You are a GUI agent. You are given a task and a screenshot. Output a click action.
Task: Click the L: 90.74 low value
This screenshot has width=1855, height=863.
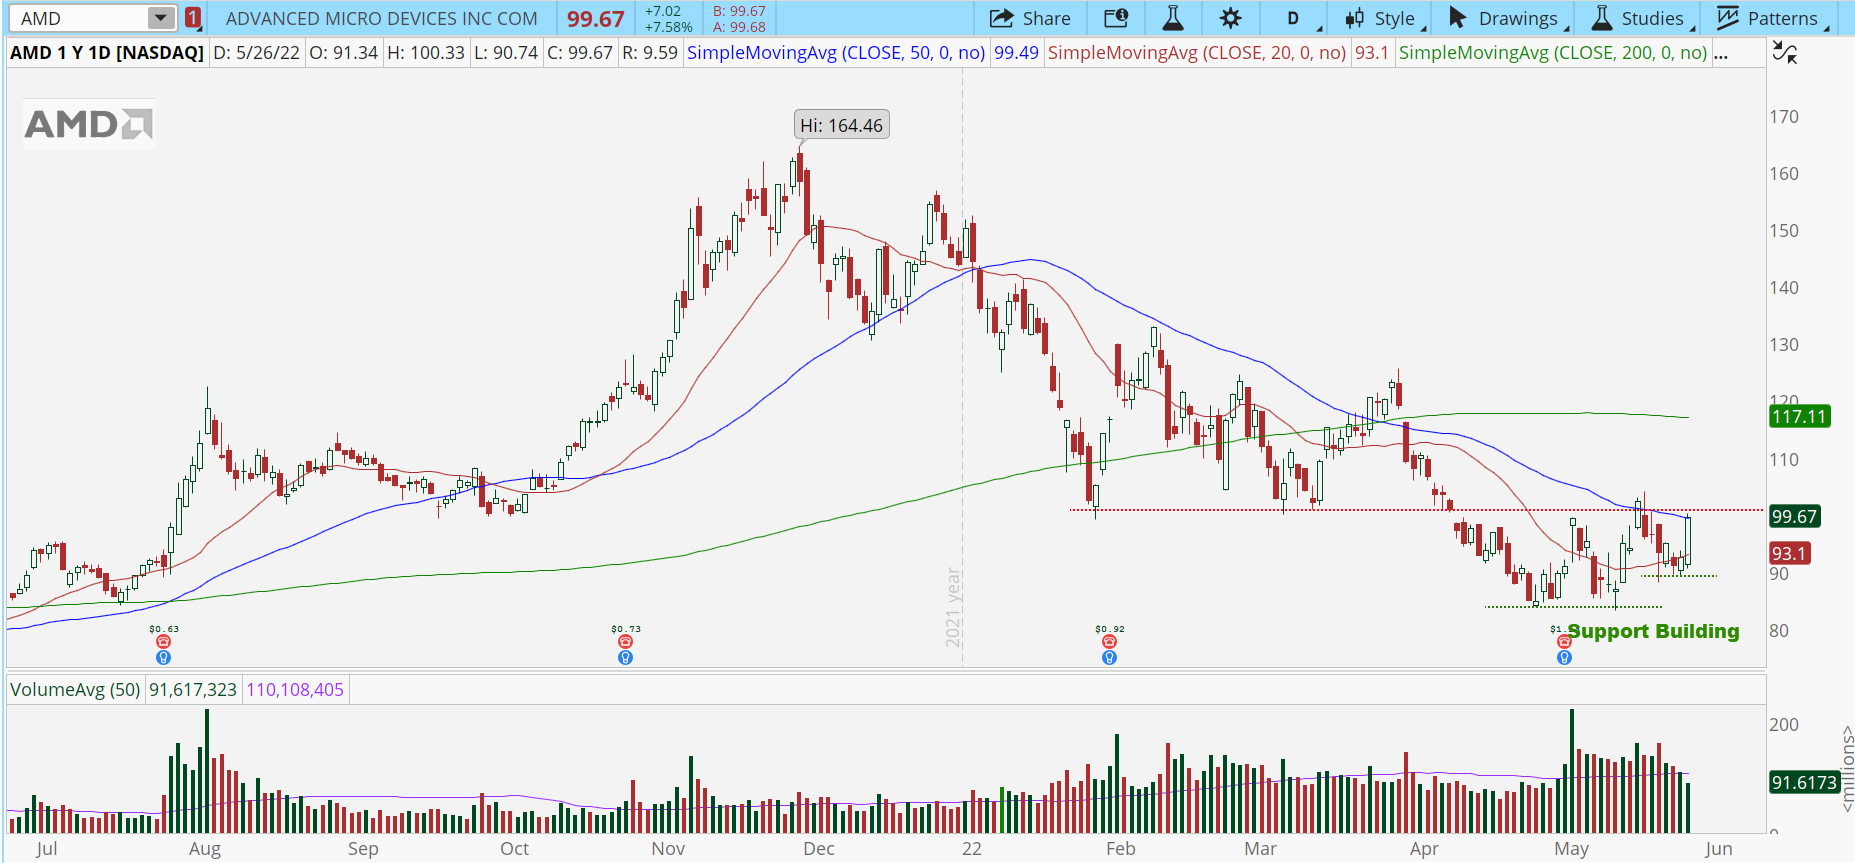506,53
